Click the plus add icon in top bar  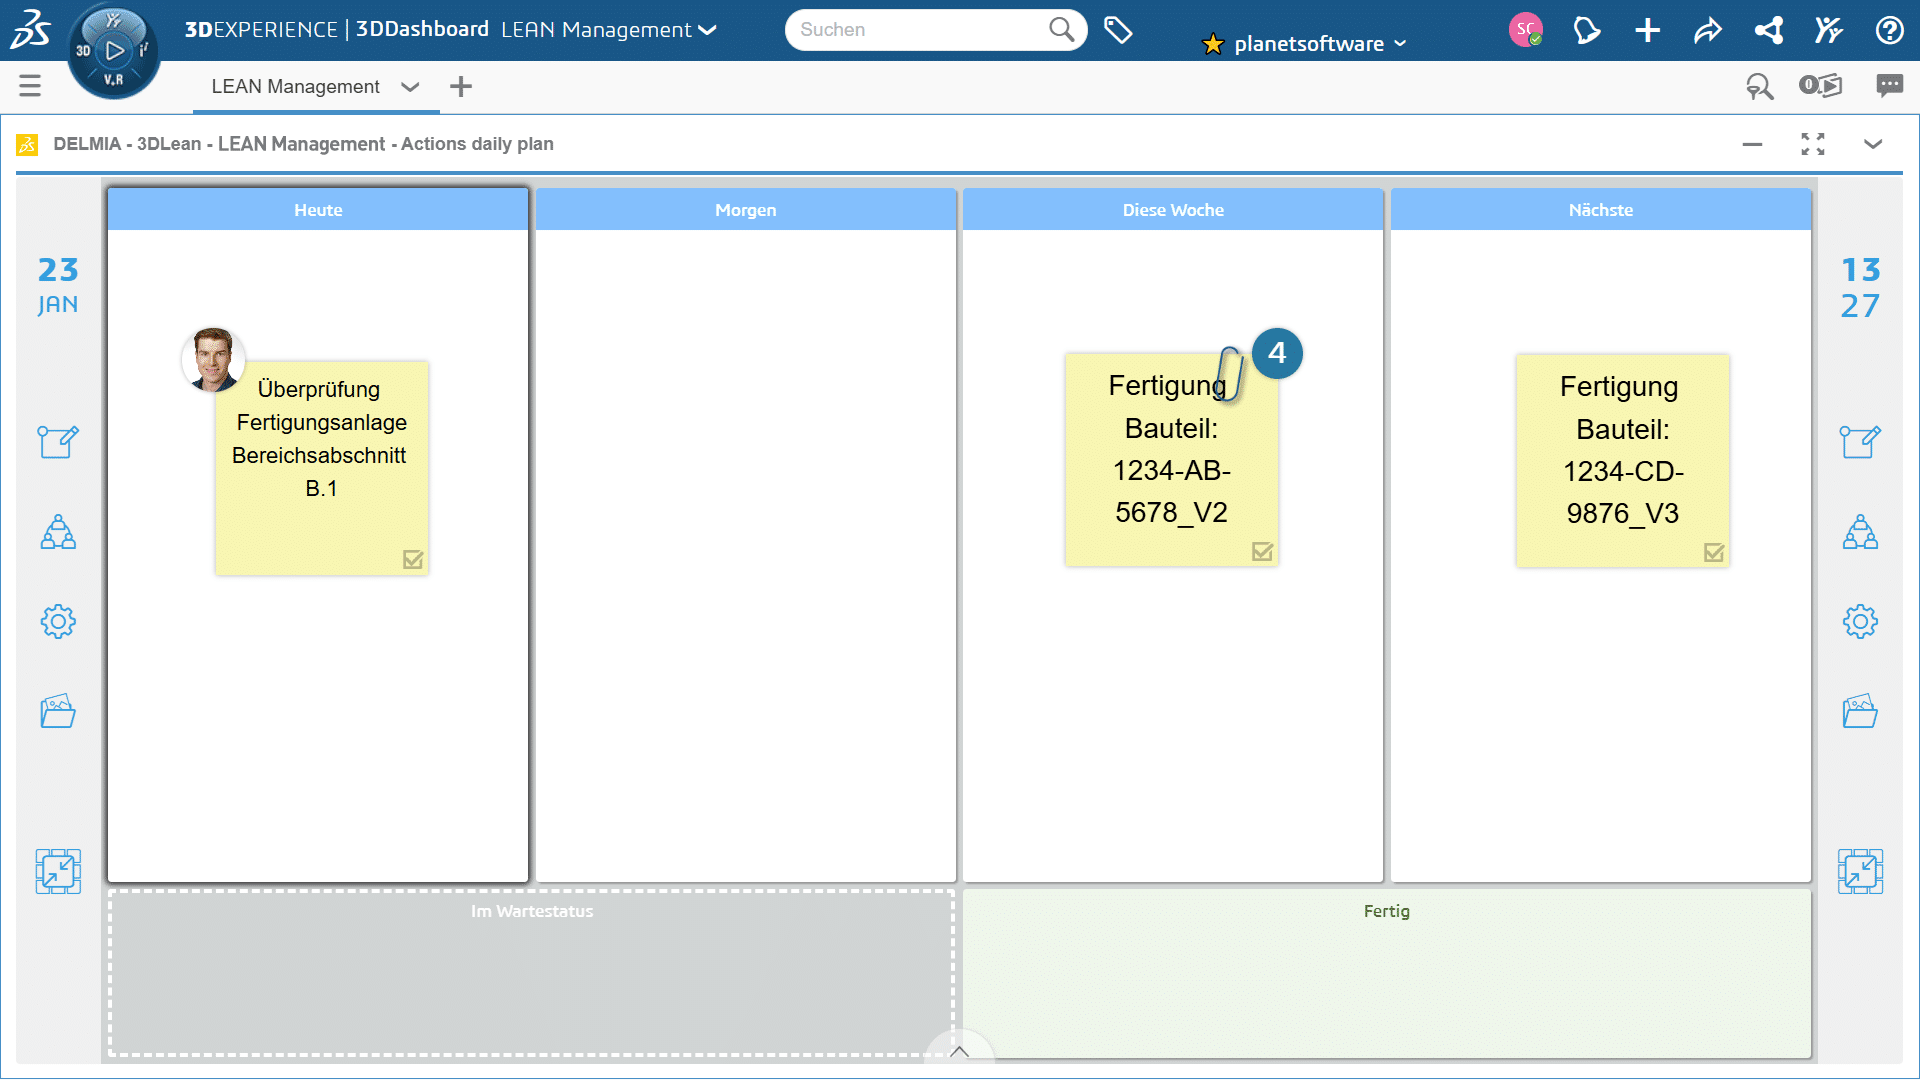pos(1647,30)
